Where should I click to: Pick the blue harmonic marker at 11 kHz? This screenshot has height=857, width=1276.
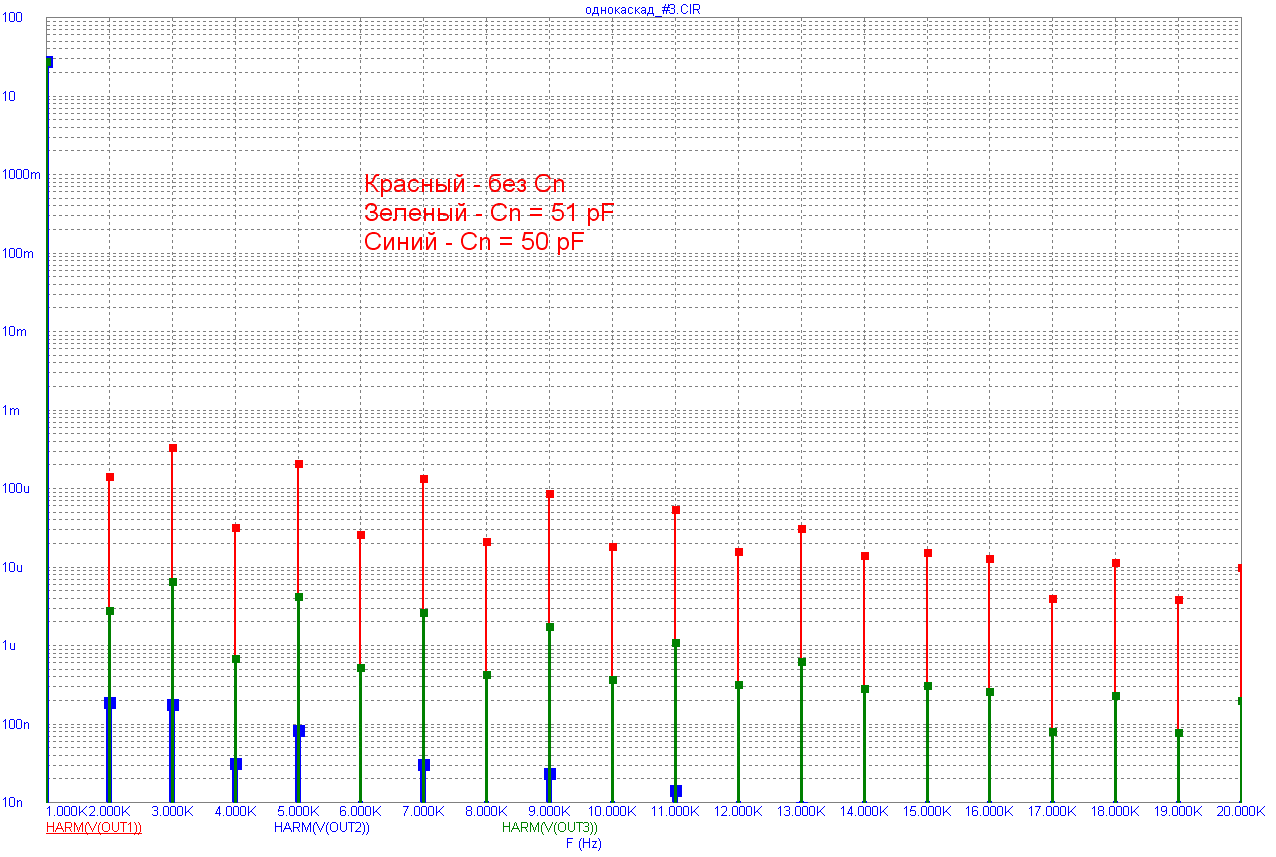tap(676, 791)
